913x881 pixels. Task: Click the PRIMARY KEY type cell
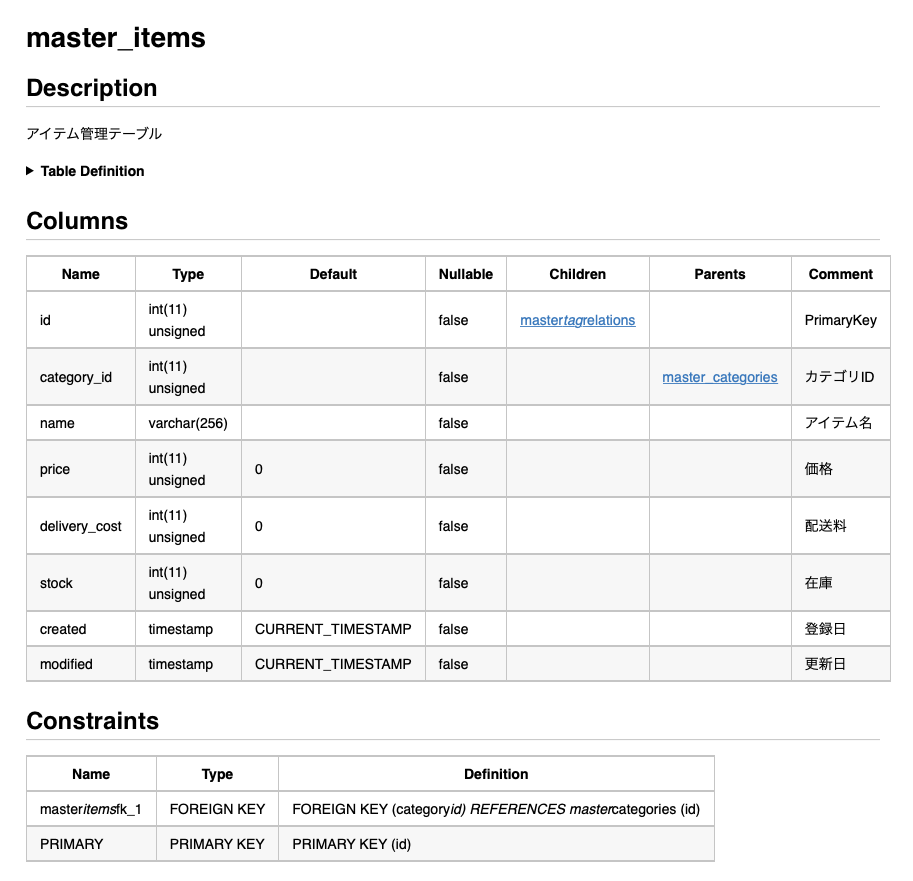[217, 844]
